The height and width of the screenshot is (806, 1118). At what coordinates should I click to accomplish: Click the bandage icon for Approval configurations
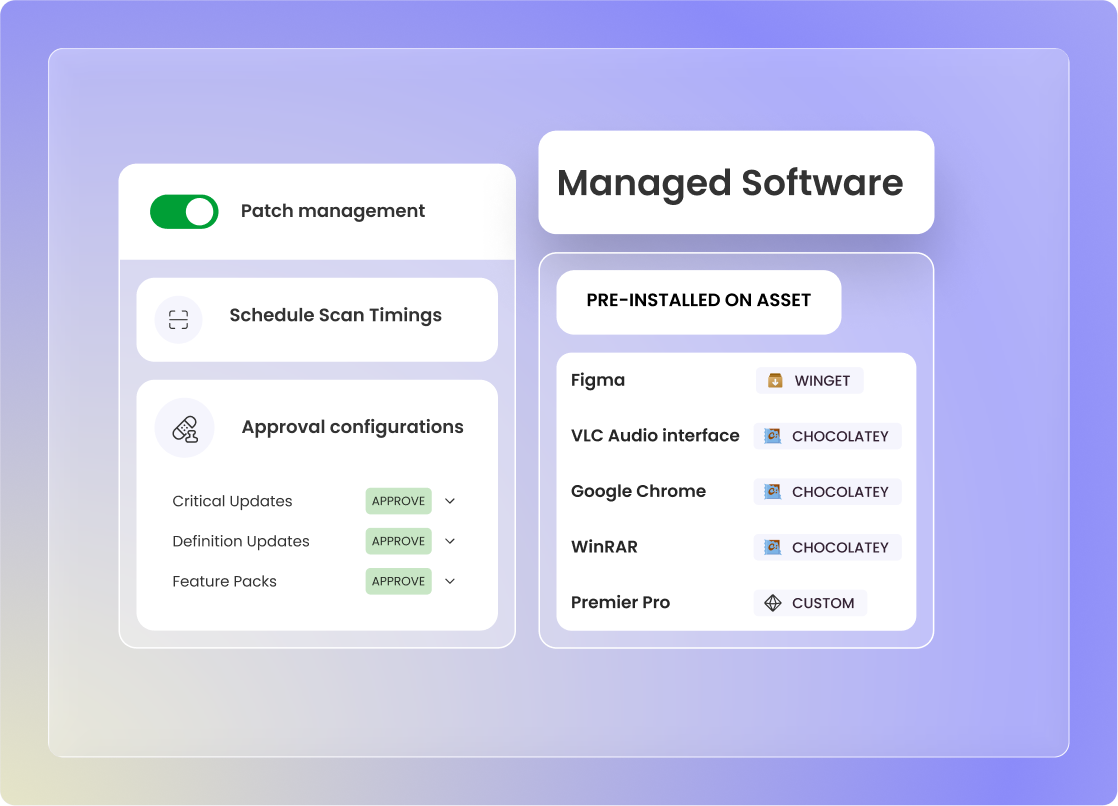tap(185, 428)
